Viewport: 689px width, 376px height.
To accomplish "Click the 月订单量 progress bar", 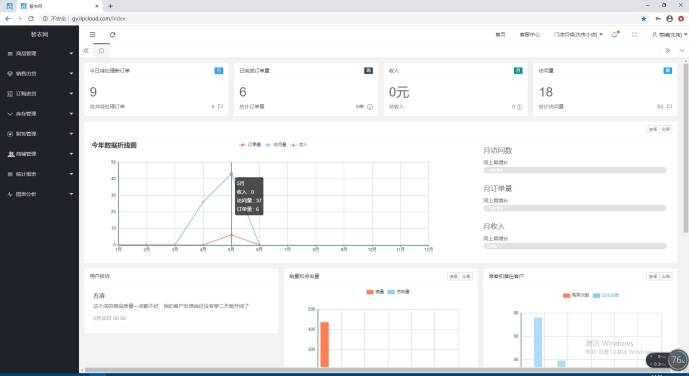I will coord(575,208).
